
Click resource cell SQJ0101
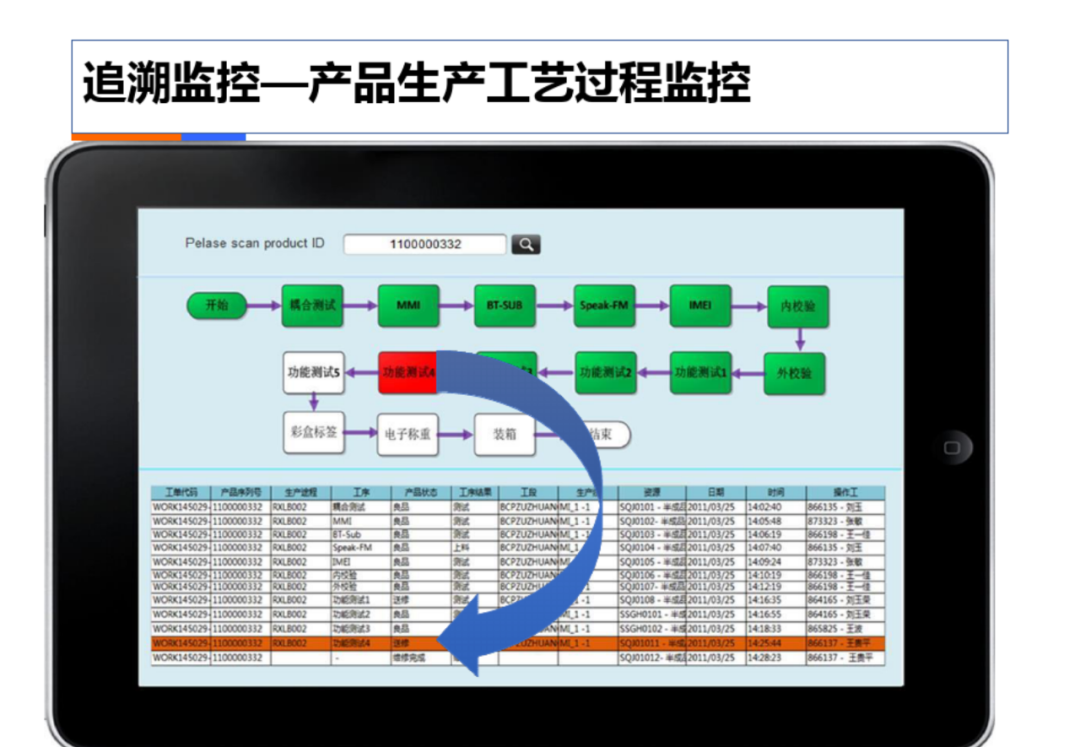[x=652, y=507]
